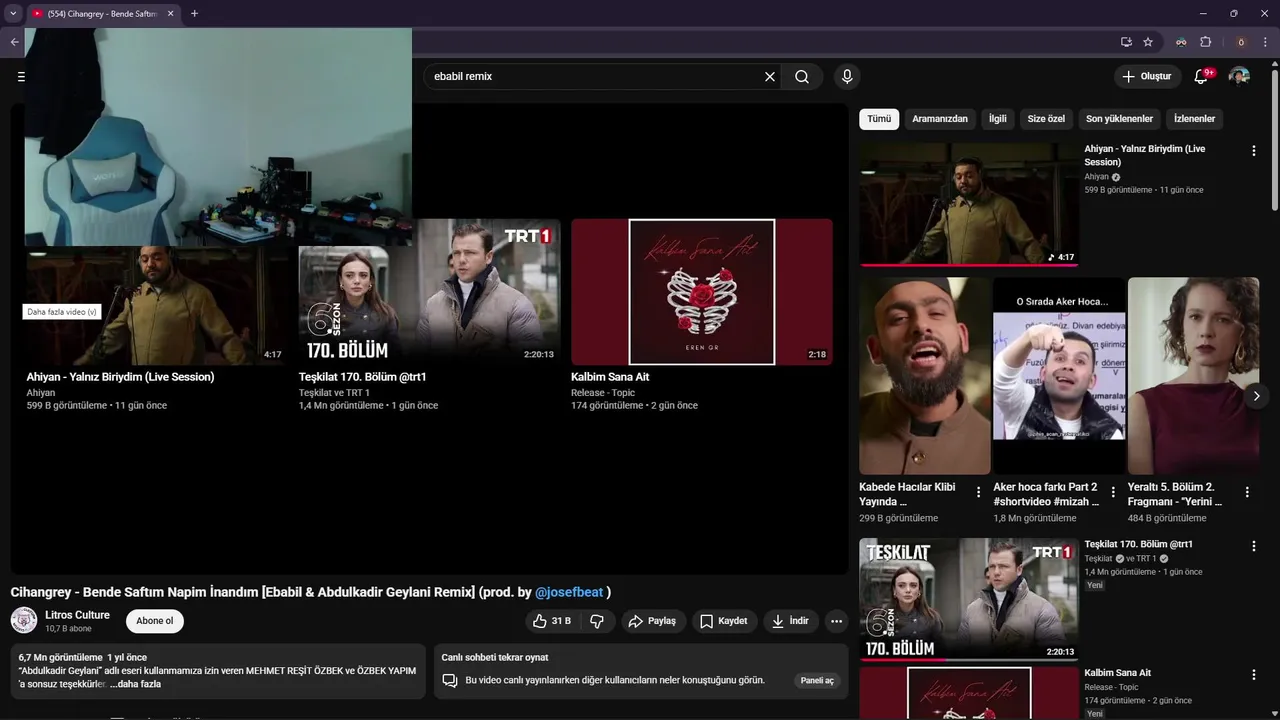This screenshot has width=1280, height=720.
Task: Open the Litros Culture channel avatar
Action: [x=24, y=620]
